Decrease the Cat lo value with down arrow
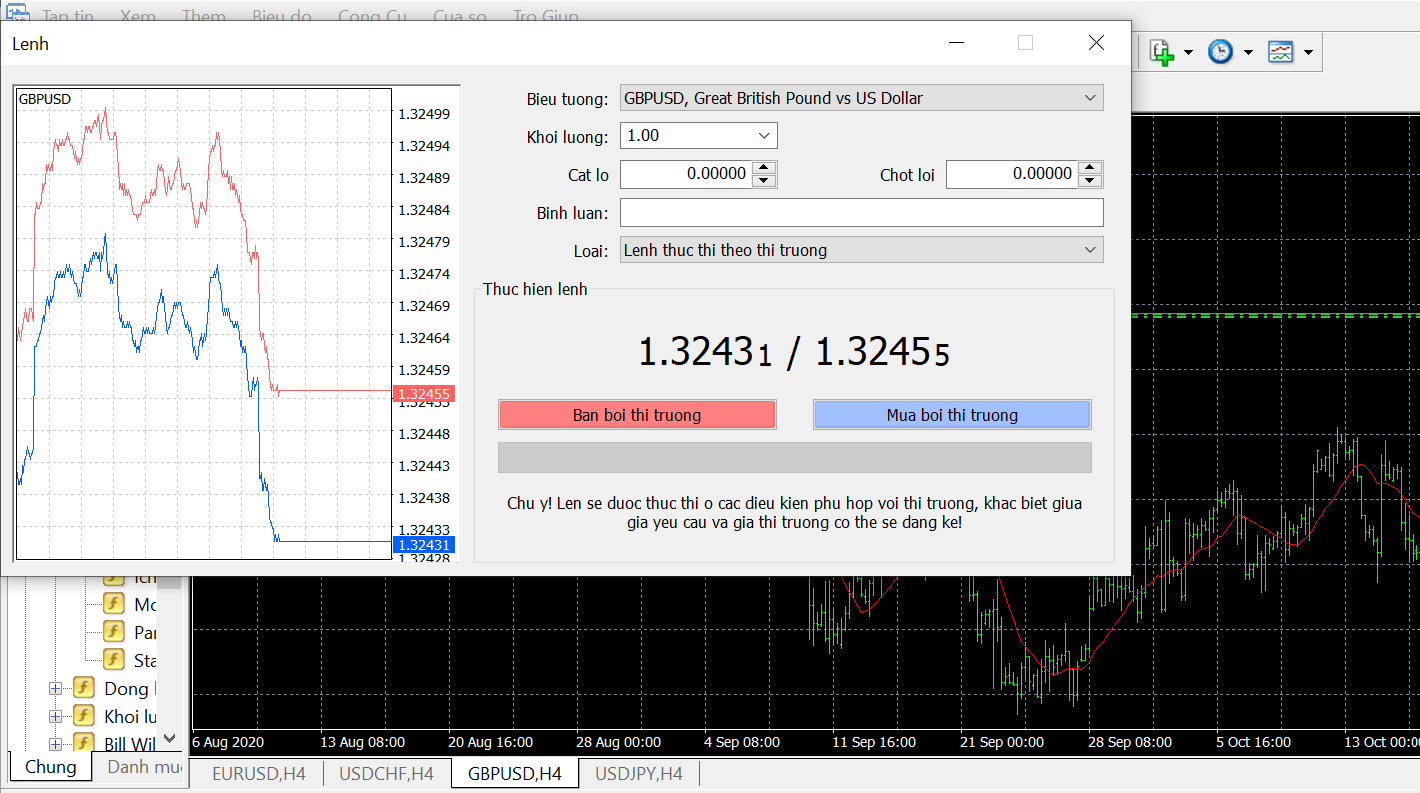1420x793 pixels. (x=764, y=180)
